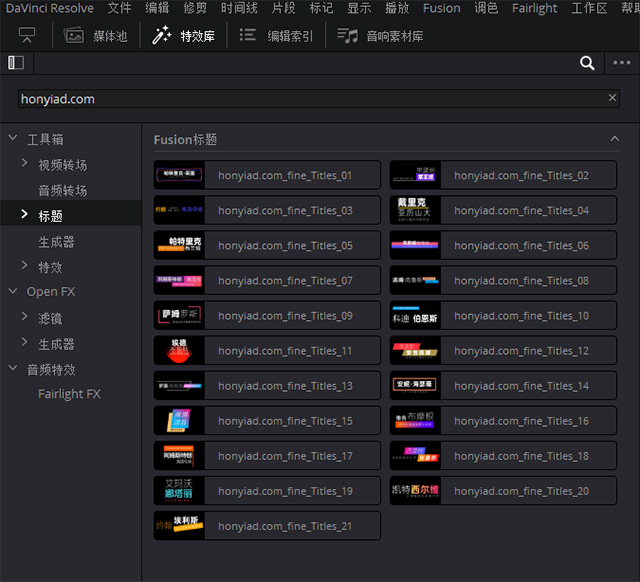Screen dimensions: 640x582
Task: Select honyiad.com_fine_Titles_10 thumbnail
Action: (415, 315)
